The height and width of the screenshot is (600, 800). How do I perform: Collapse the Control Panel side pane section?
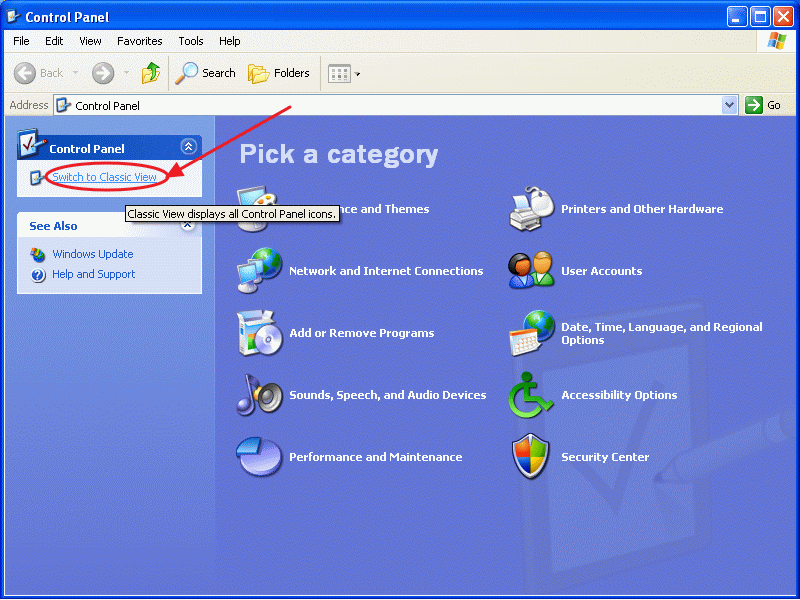(x=188, y=147)
